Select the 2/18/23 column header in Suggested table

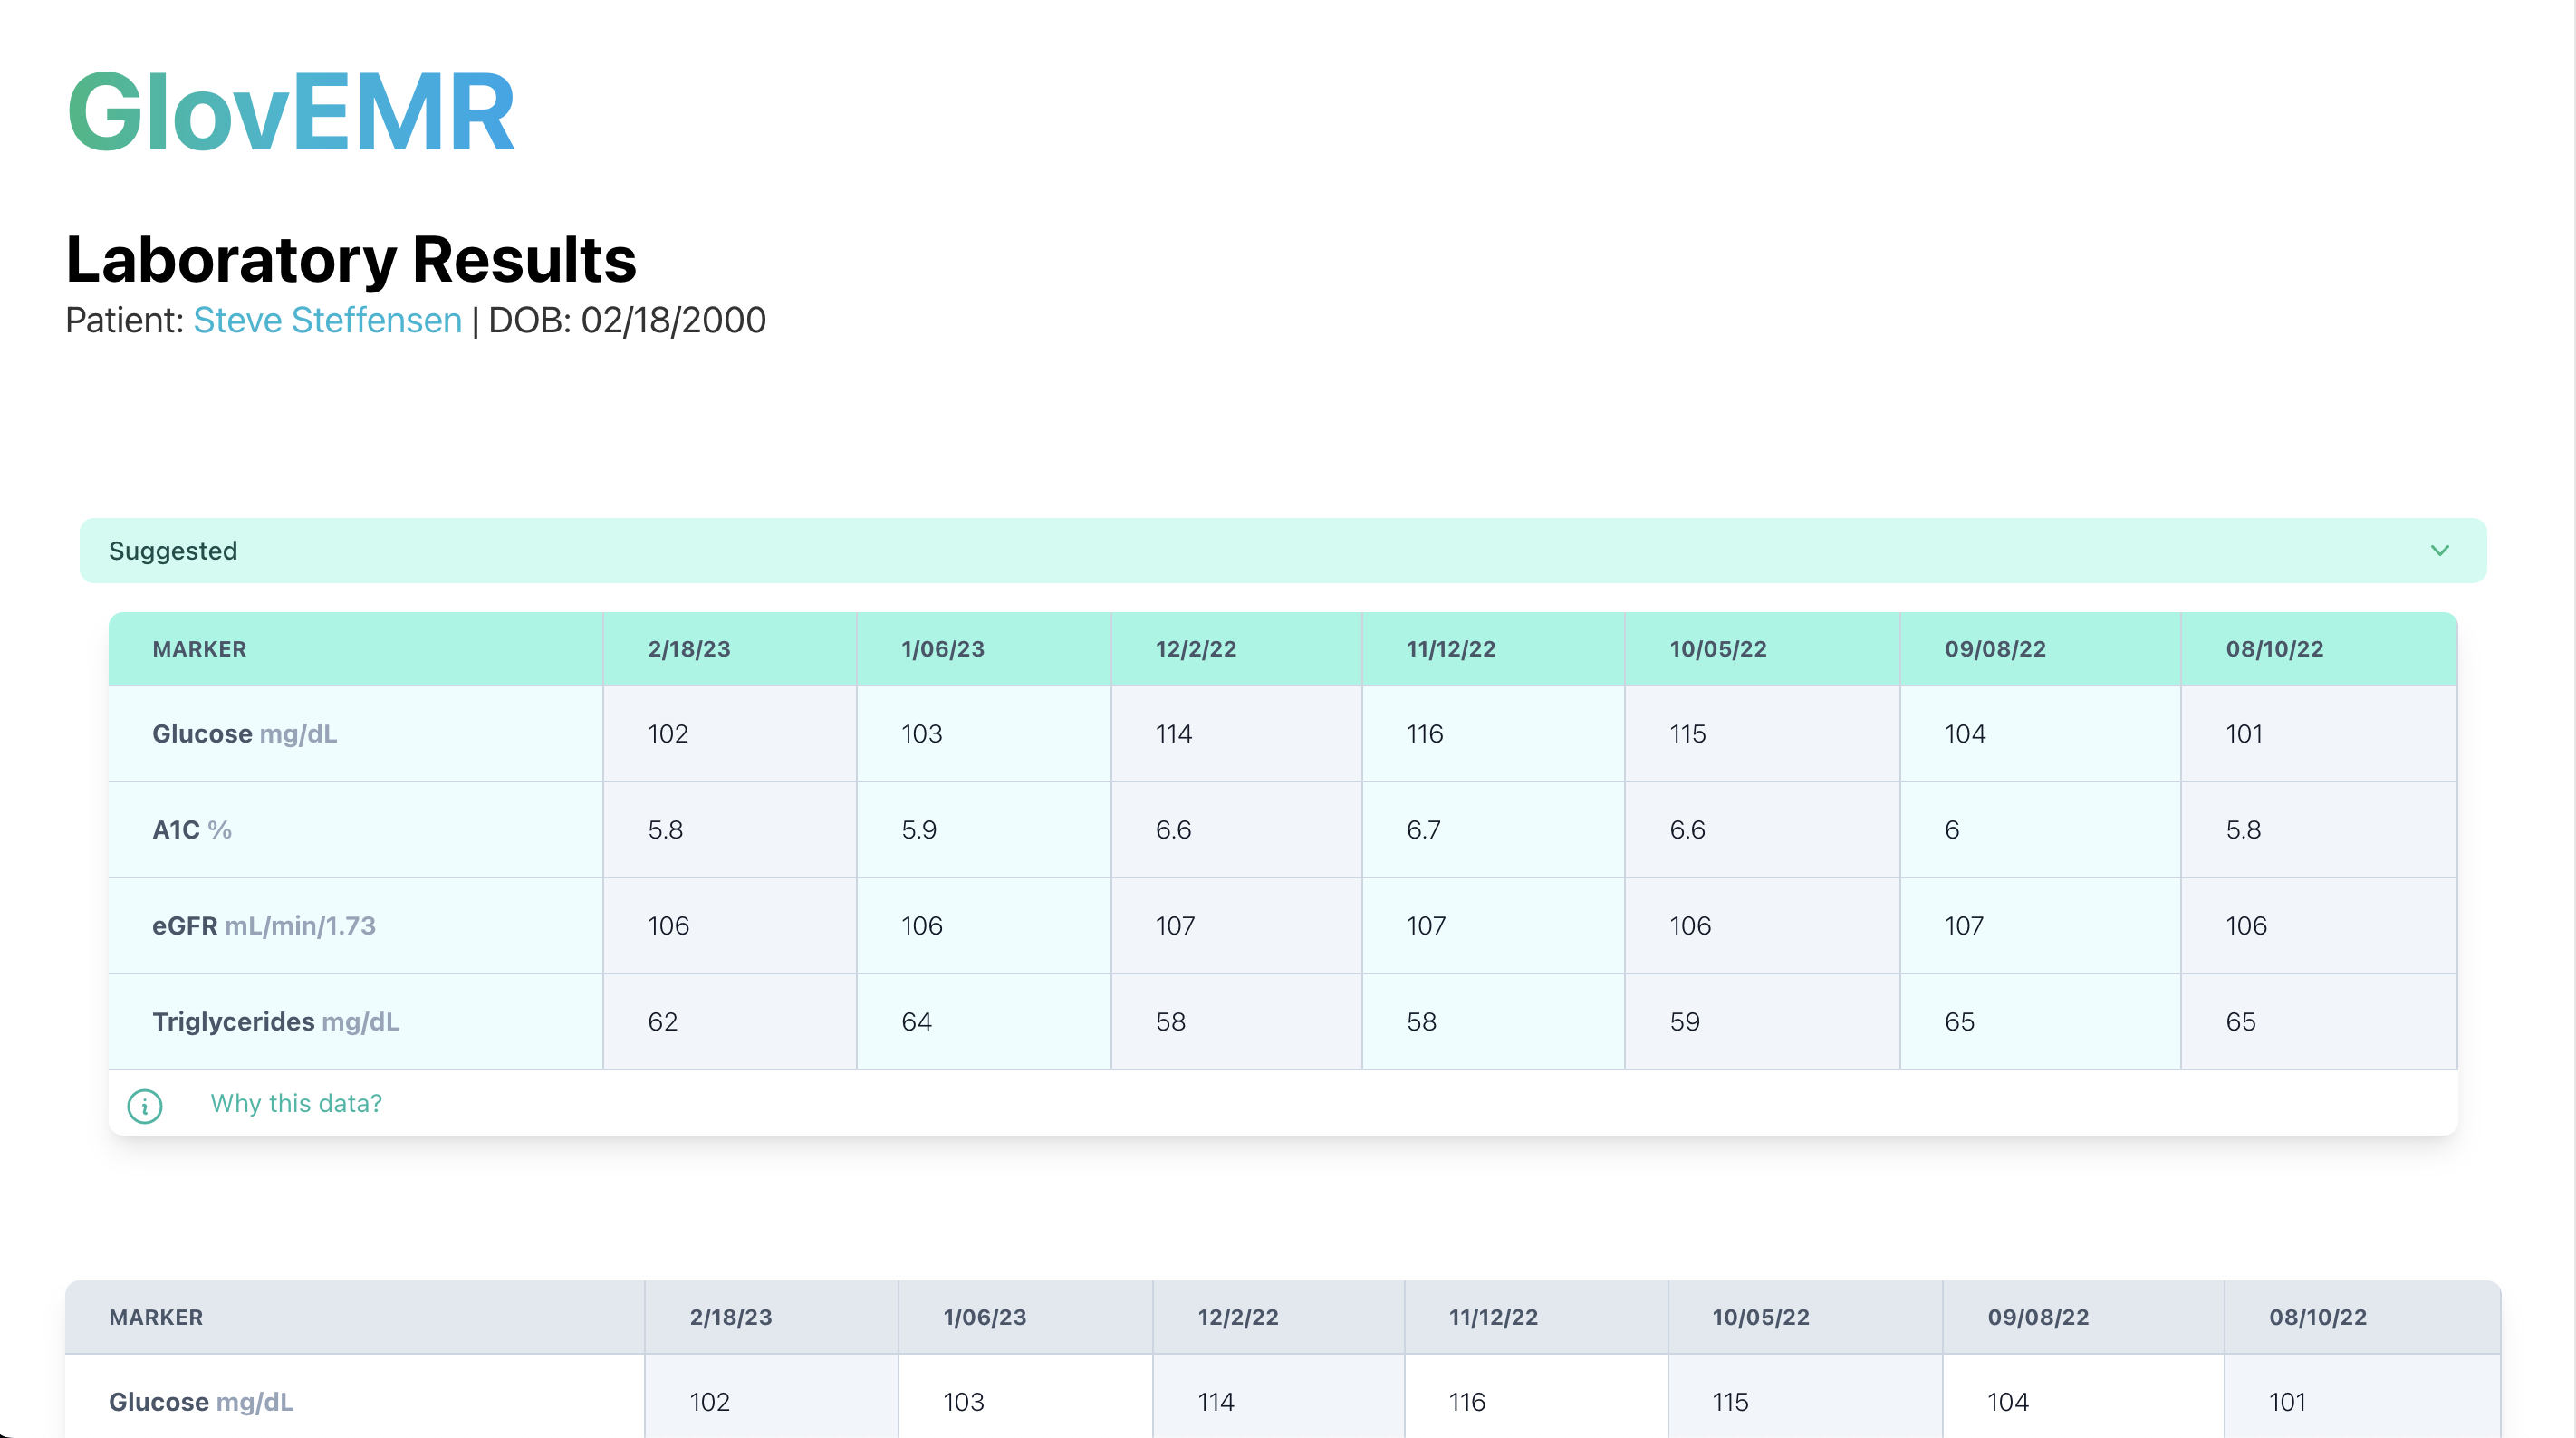pyautogui.click(x=689, y=649)
